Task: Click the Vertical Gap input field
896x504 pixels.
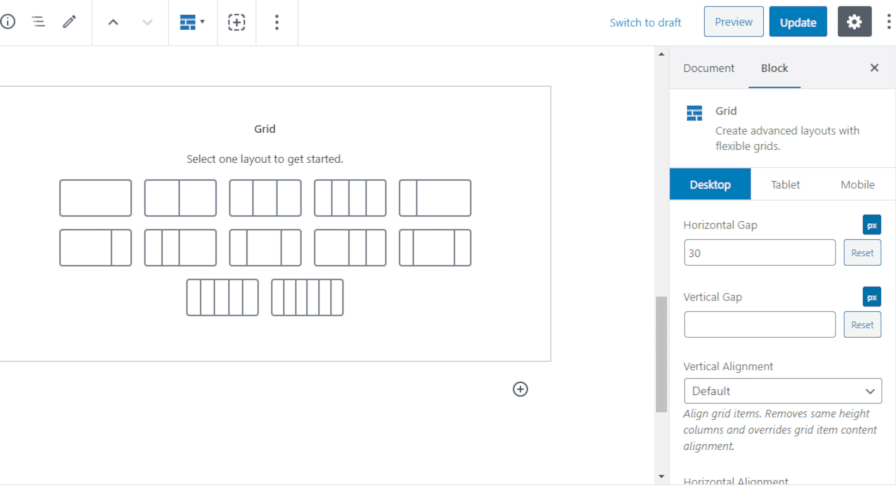Action: click(x=759, y=324)
